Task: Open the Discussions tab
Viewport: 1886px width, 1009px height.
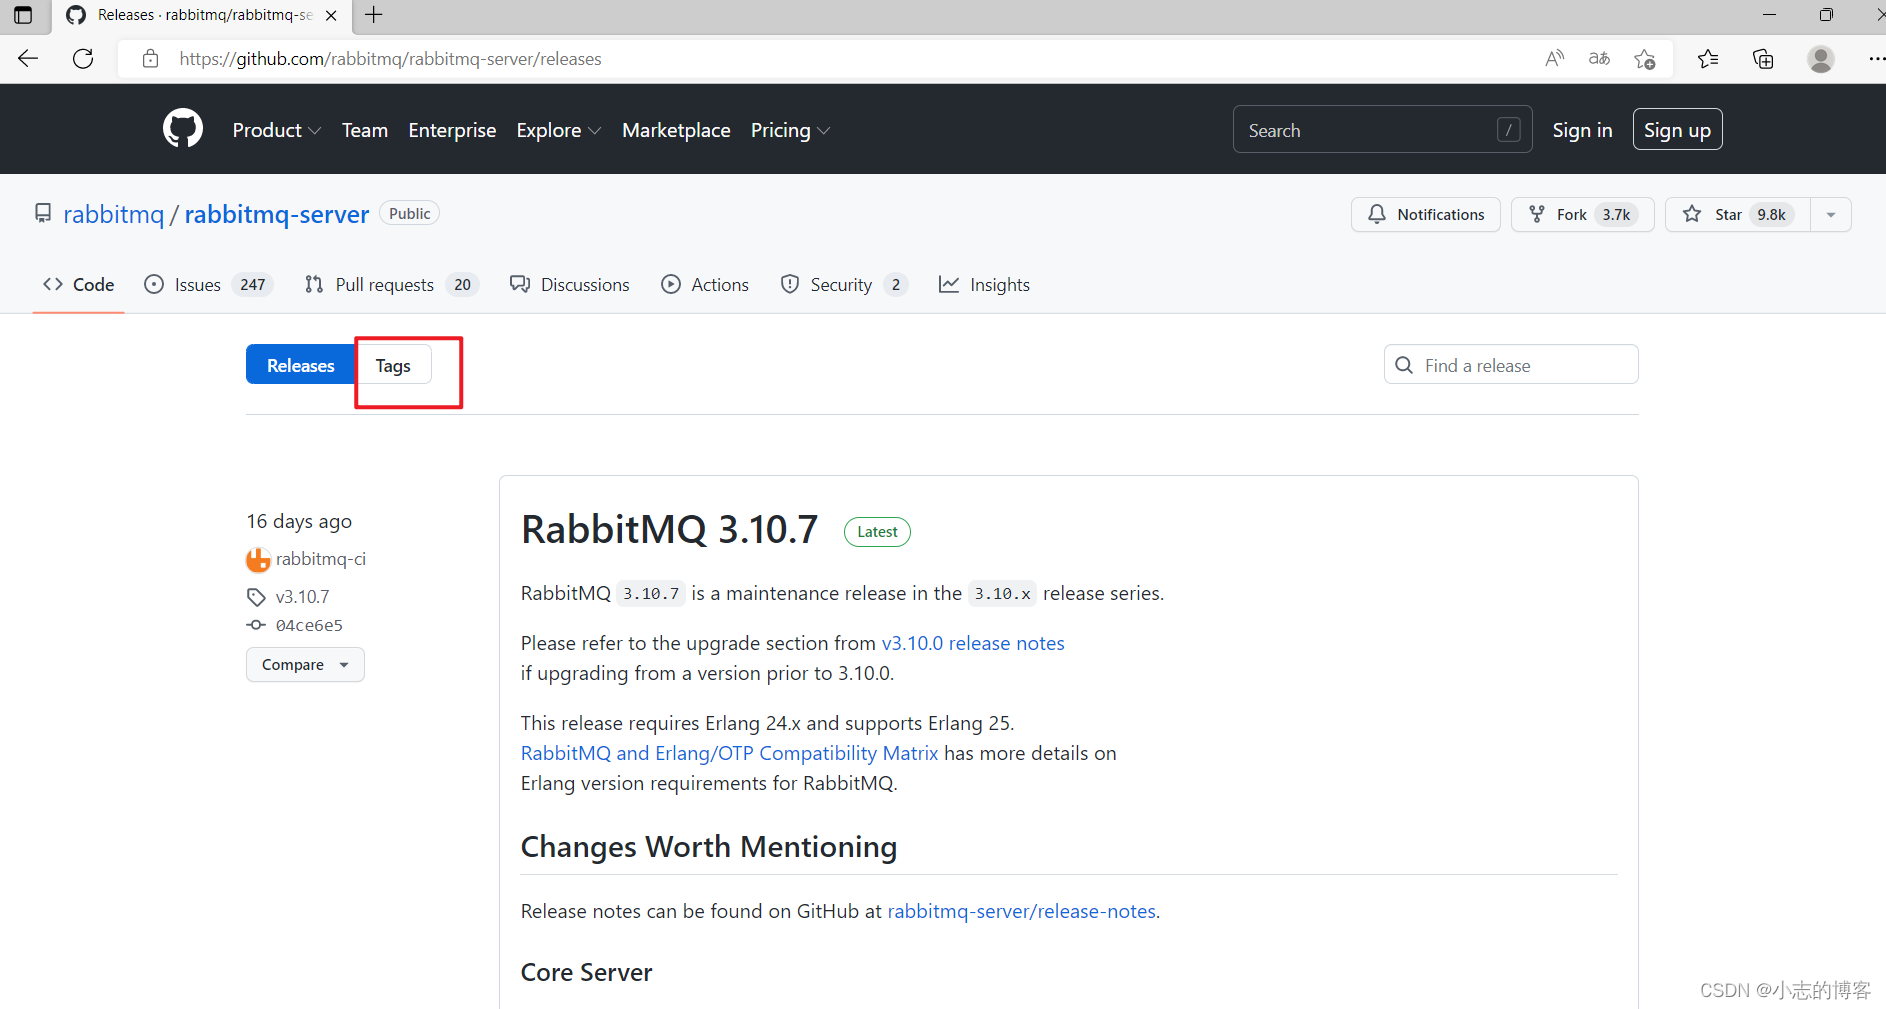Action: [x=570, y=285]
